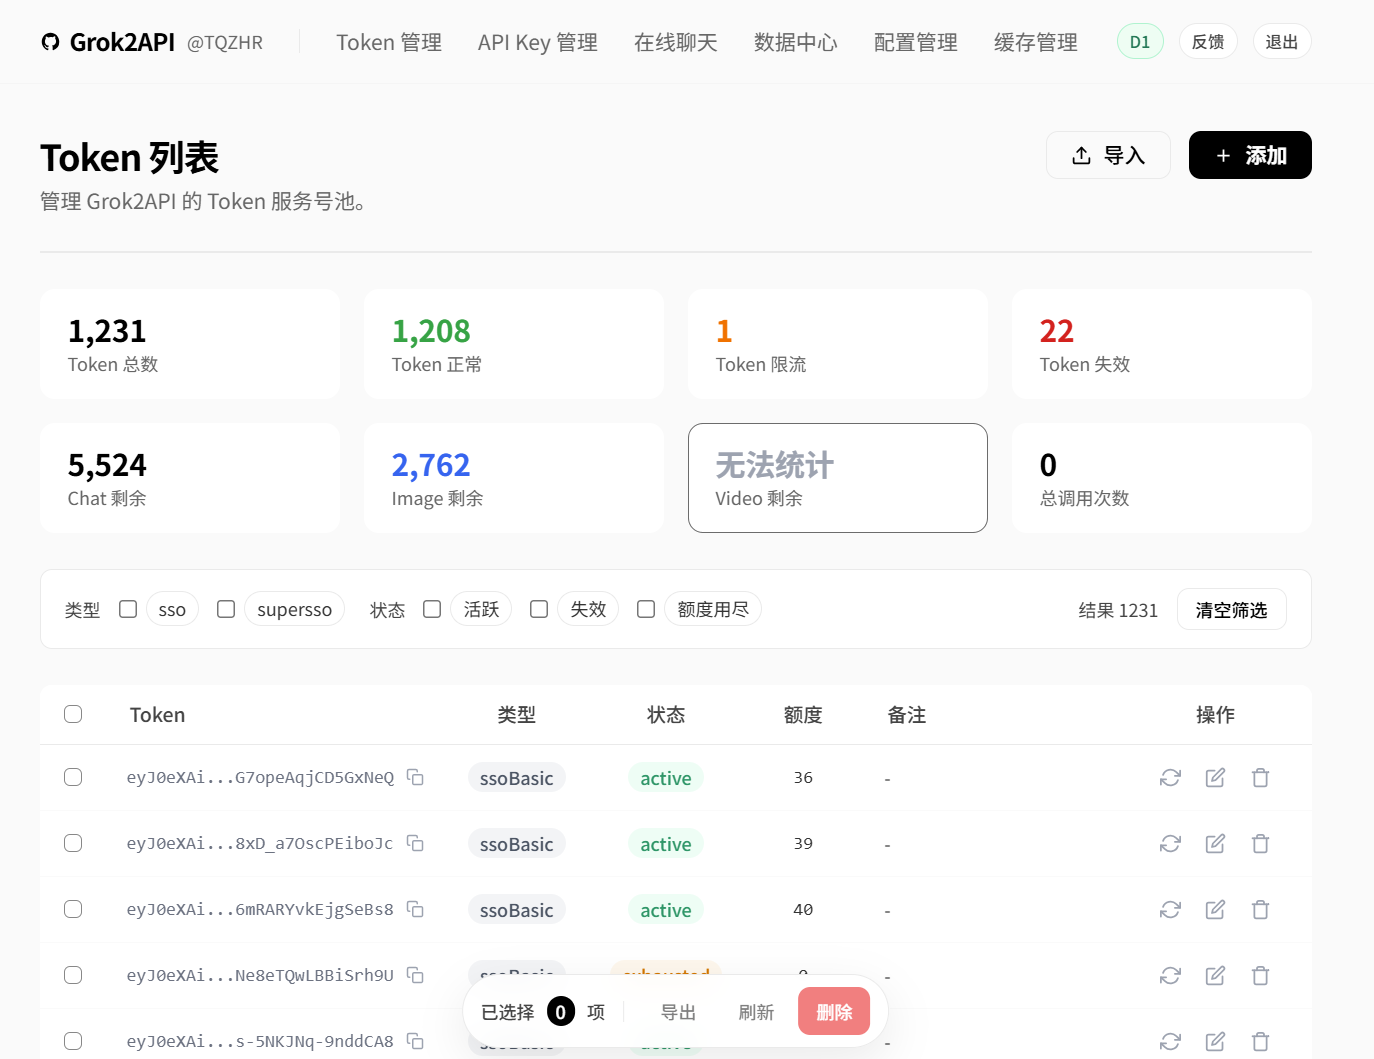Edit the token row with quota 40

pyautogui.click(x=1215, y=909)
